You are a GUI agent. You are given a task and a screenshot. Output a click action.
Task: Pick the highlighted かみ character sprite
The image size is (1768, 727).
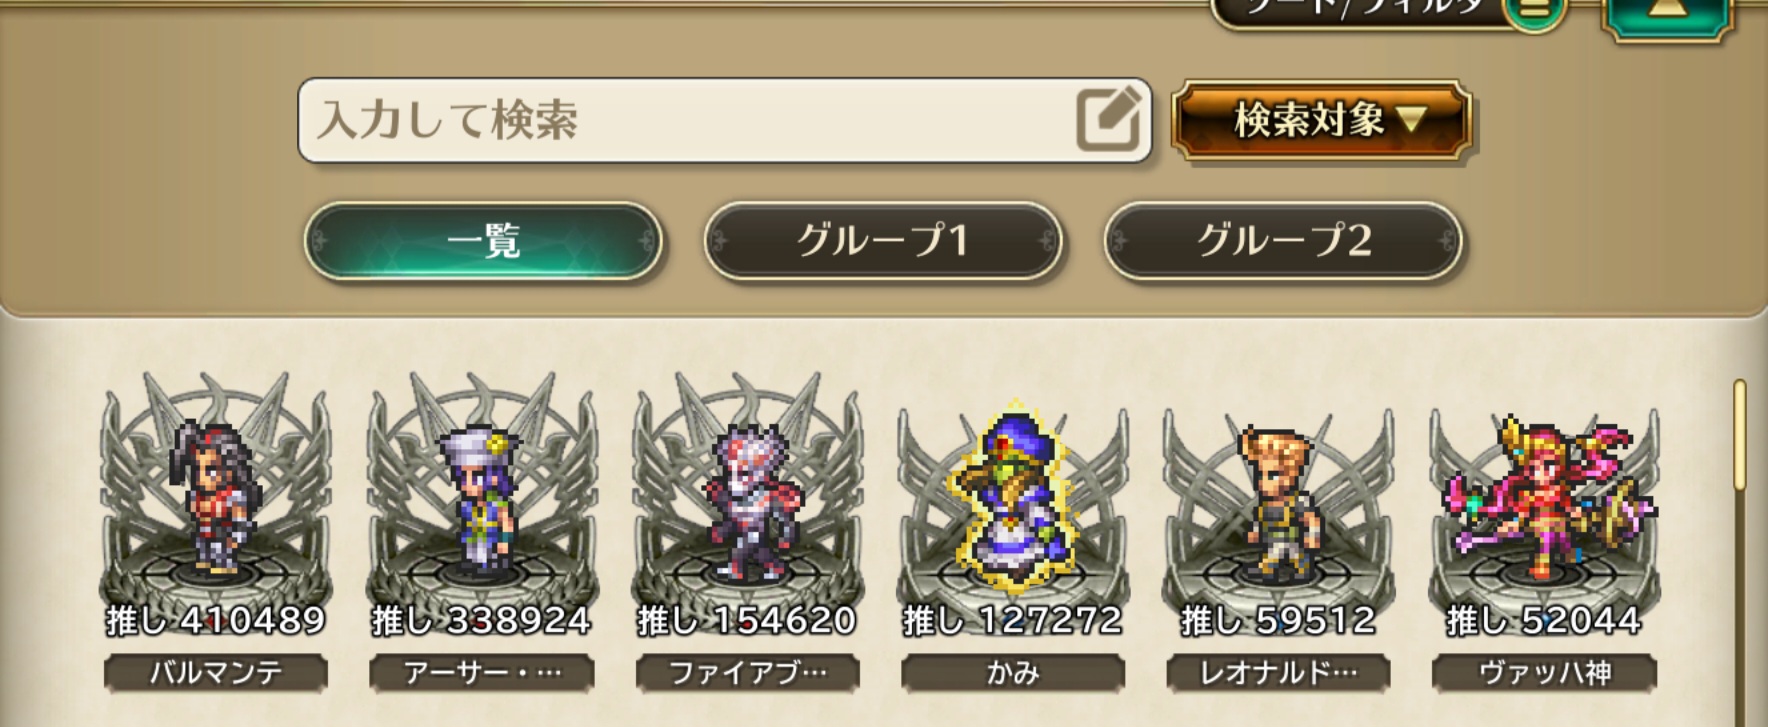click(x=1012, y=497)
